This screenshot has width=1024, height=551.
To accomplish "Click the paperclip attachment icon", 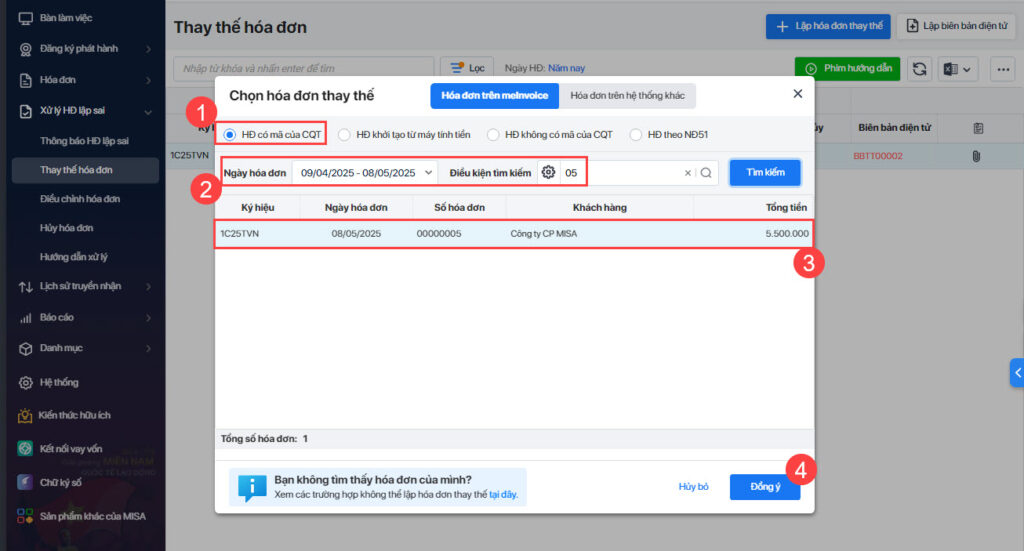I will pos(976,156).
